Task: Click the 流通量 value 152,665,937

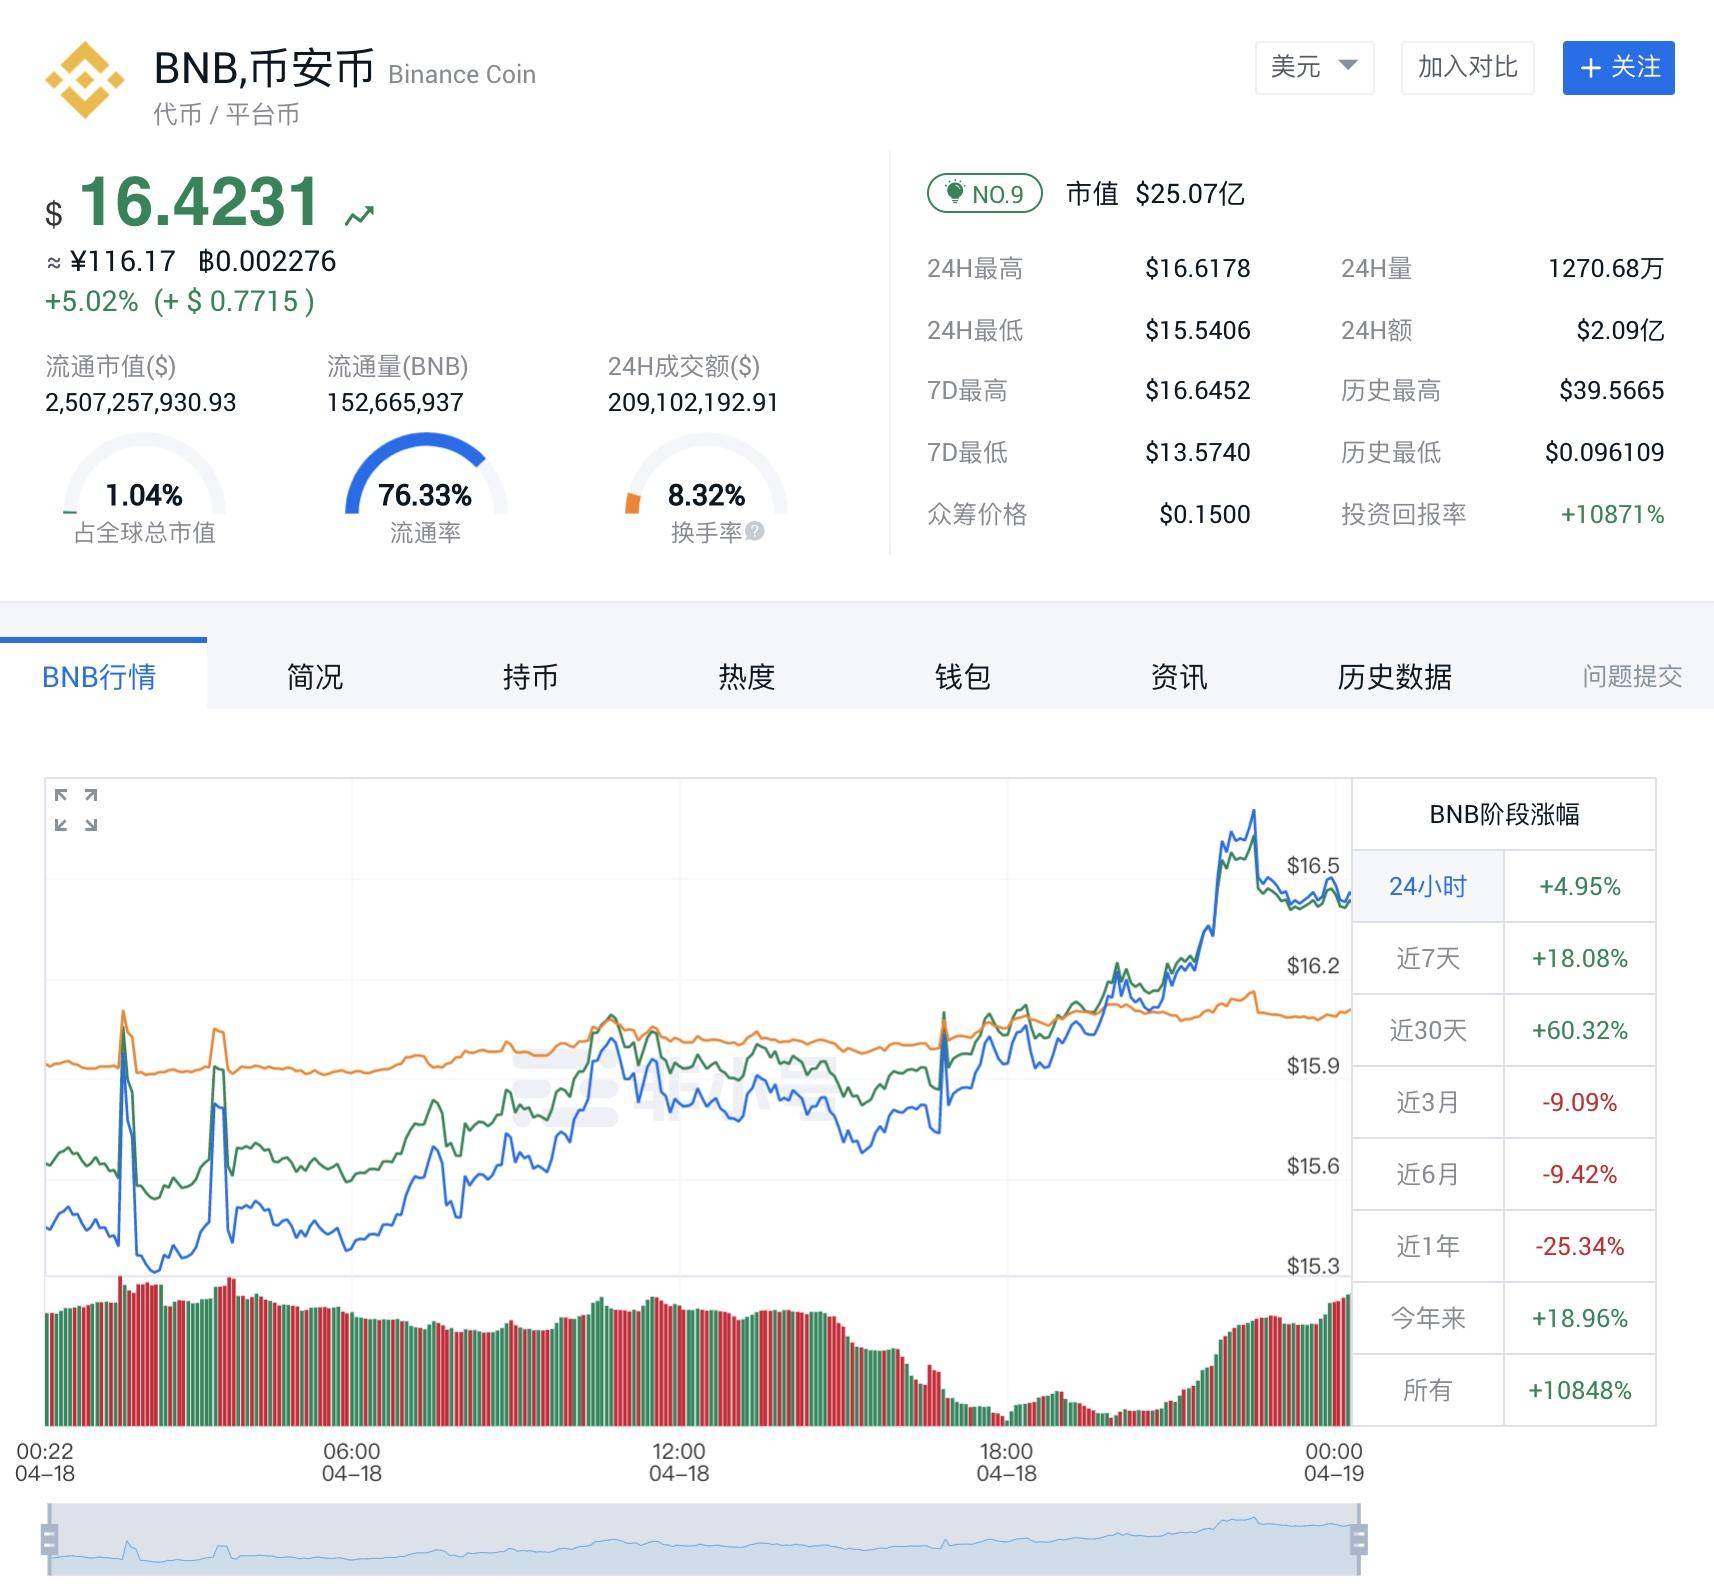Action: 395,402
